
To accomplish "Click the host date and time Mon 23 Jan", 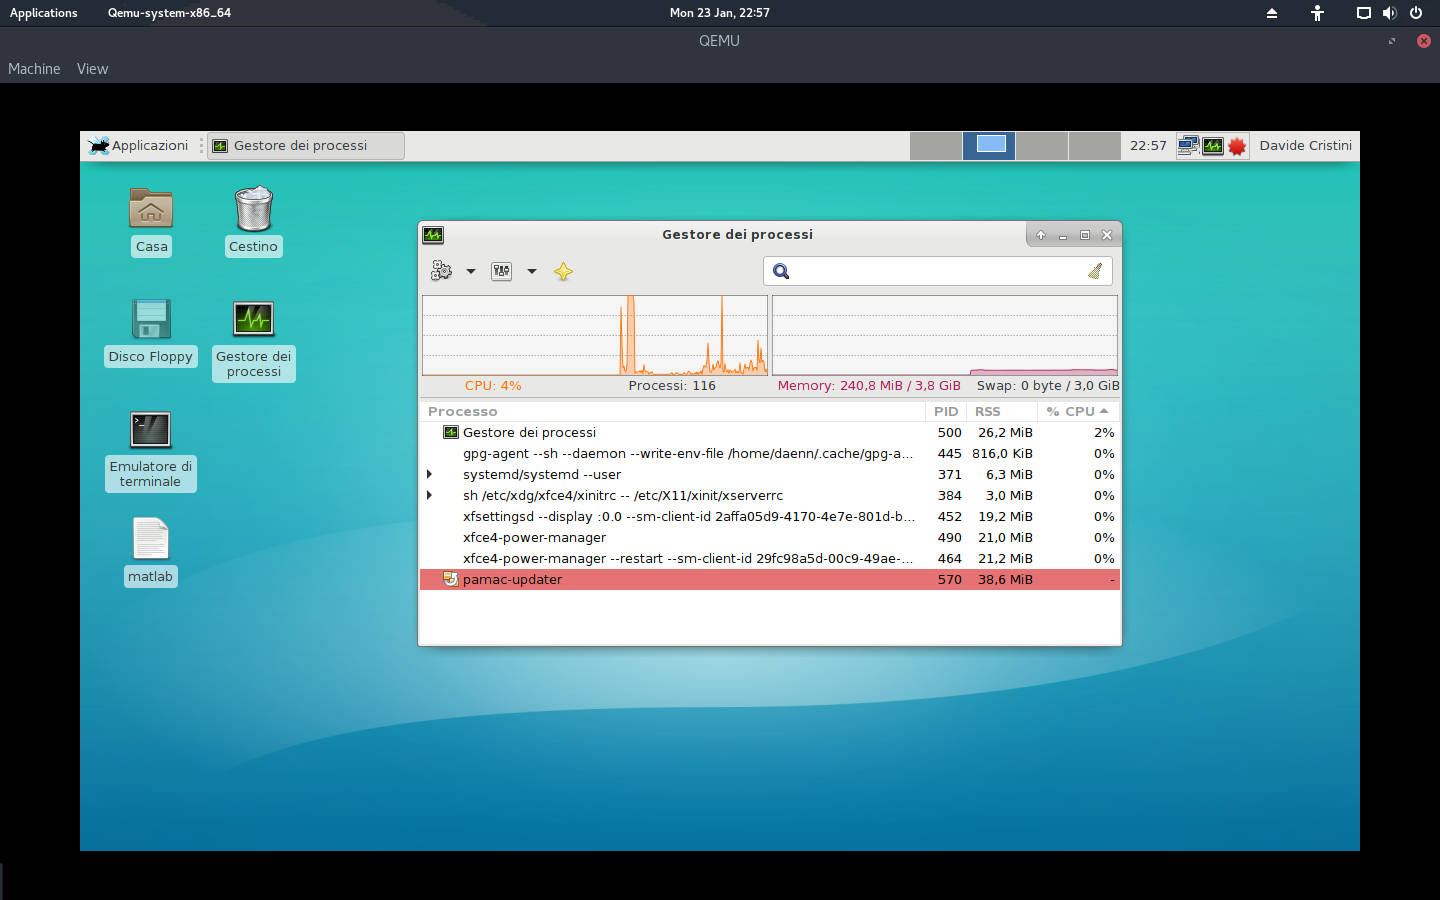I will click(x=720, y=13).
